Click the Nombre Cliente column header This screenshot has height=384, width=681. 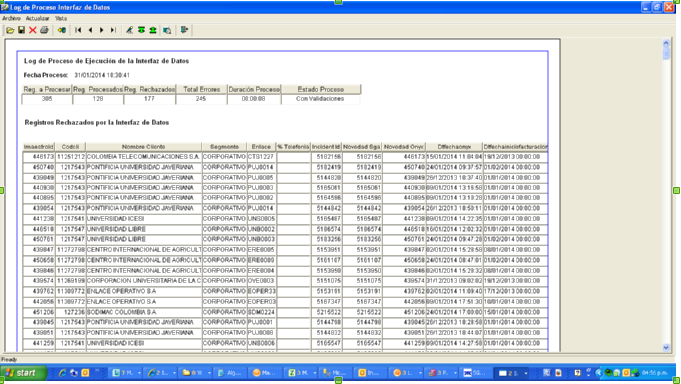(x=144, y=147)
